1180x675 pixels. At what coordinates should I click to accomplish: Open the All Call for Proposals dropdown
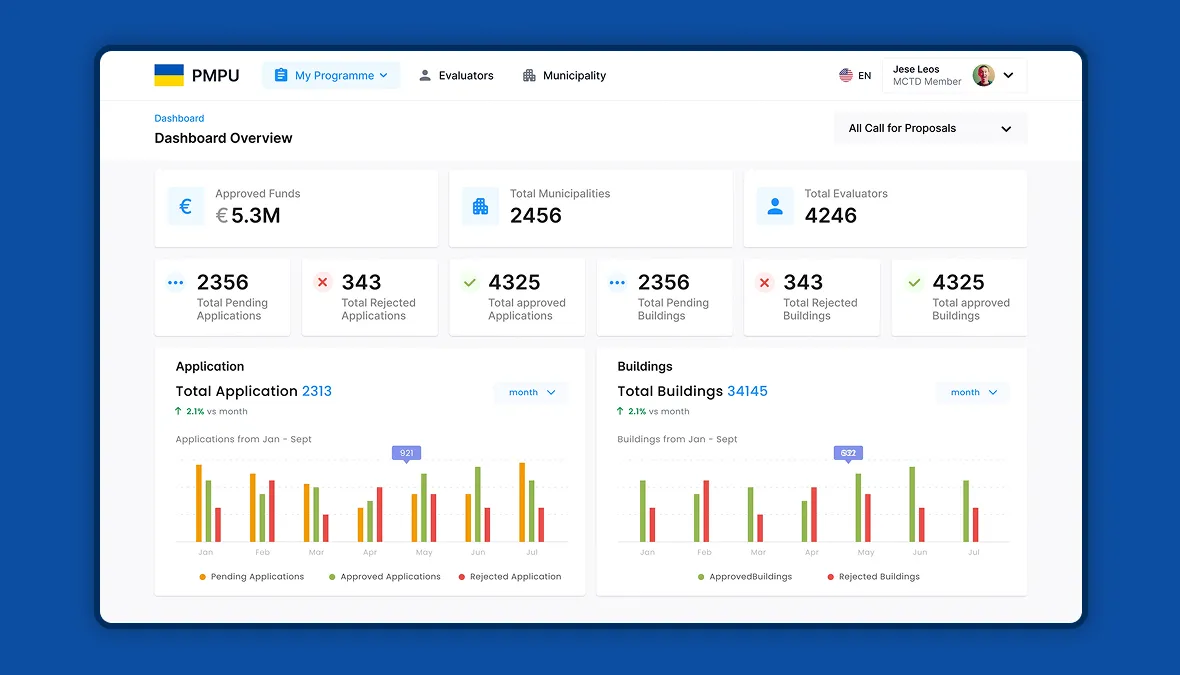coord(930,129)
